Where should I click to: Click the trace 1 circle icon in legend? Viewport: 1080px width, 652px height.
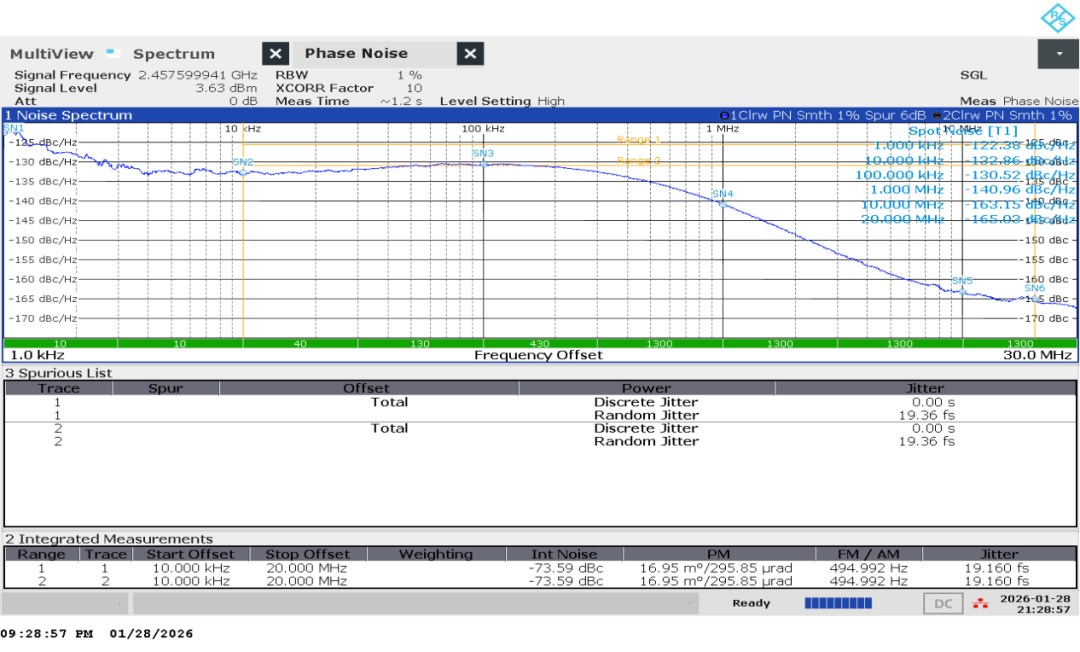(724, 116)
